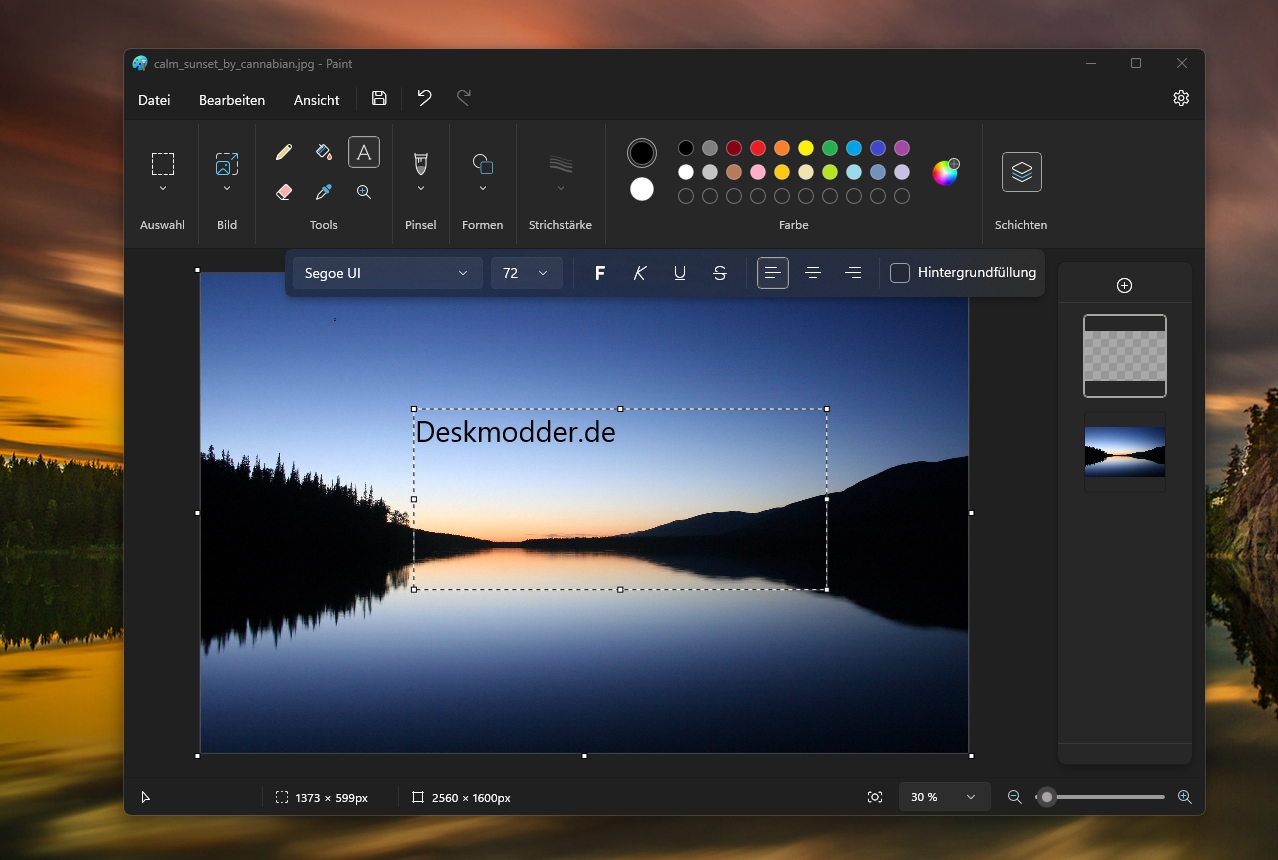Select the Text tool
This screenshot has height=860, width=1278.
pyautogui.click(x=364, y=152)
